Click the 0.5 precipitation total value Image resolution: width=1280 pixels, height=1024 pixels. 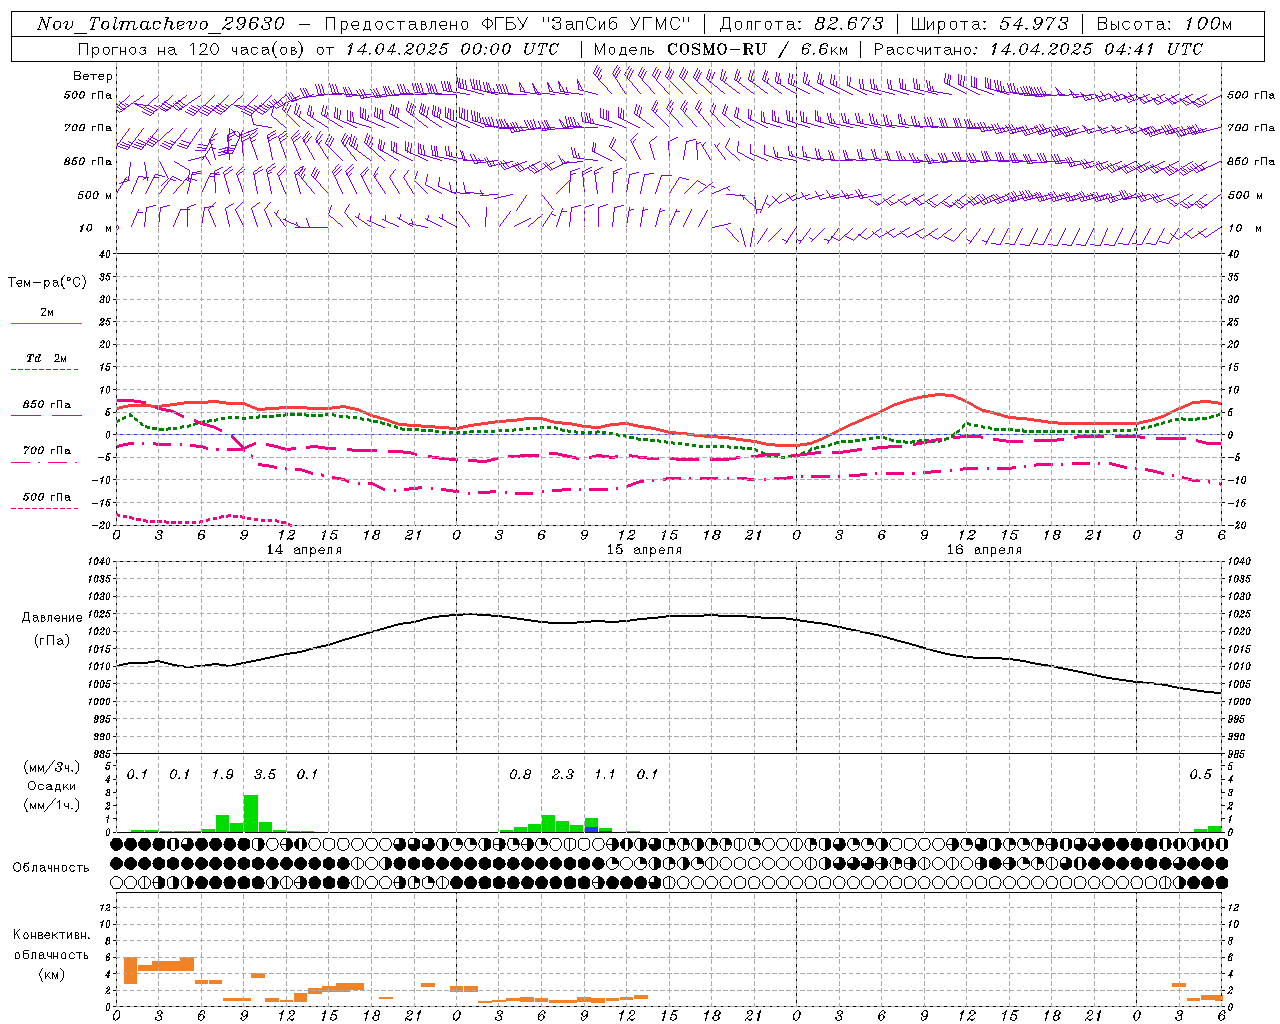(1200, 775)
